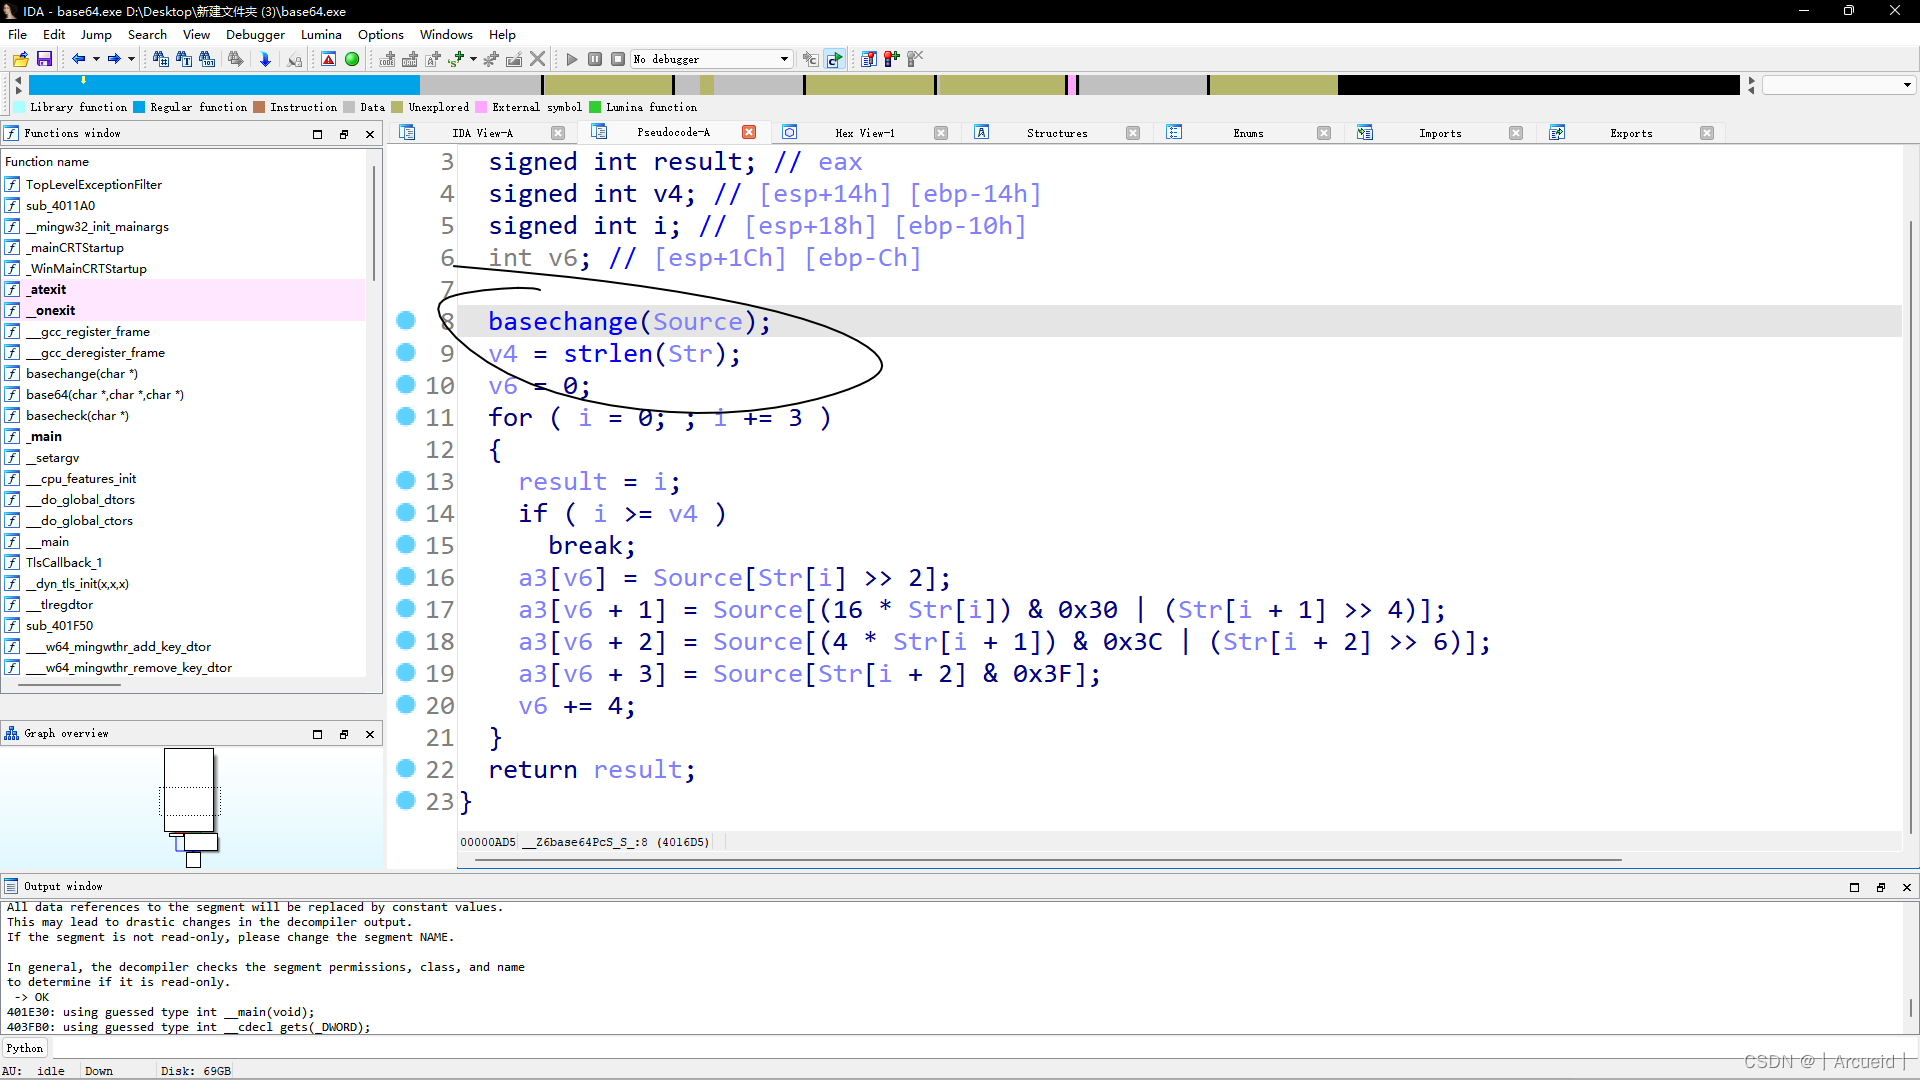The image size is (1920, 1080).
Task: Close the Graph overview panel
Action: pyautogui.click(x=370, y=734)
